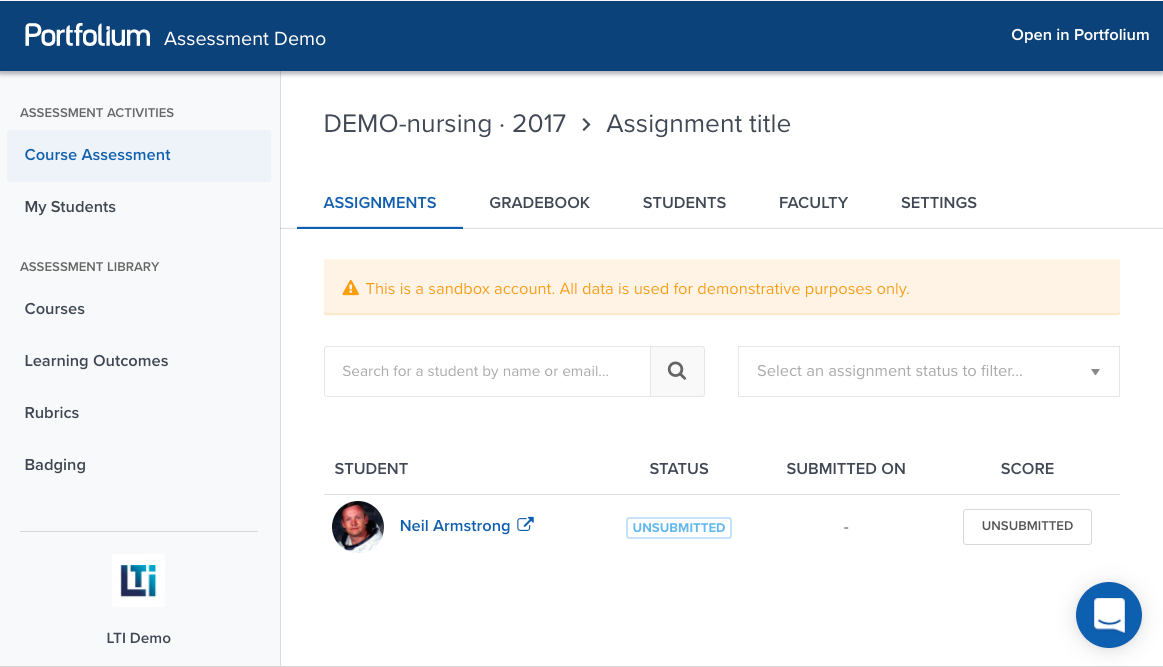This screenshot has width=1163, height=667.
Task: Click the Unsubmitted score button
Action: (x=1027, y=526)
